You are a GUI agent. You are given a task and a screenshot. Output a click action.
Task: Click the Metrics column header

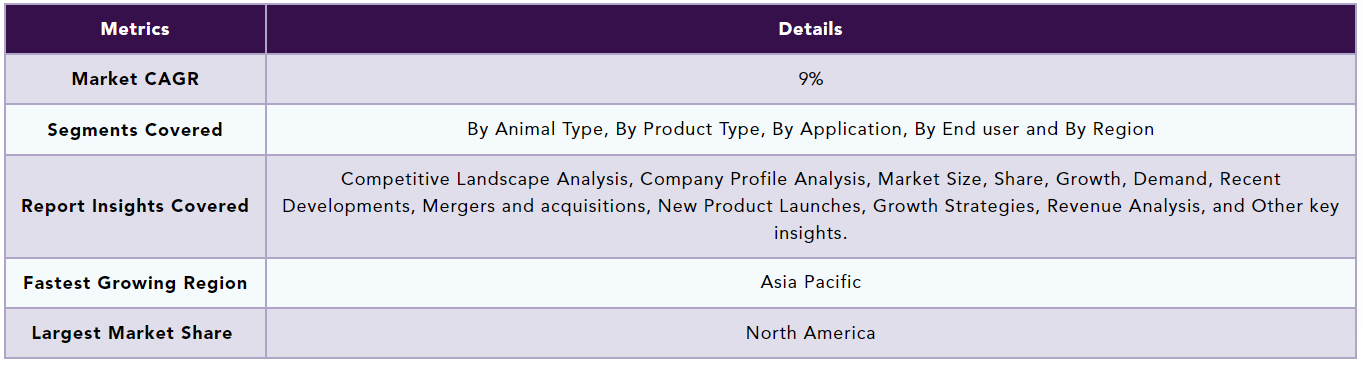click(x=135, y=29)
